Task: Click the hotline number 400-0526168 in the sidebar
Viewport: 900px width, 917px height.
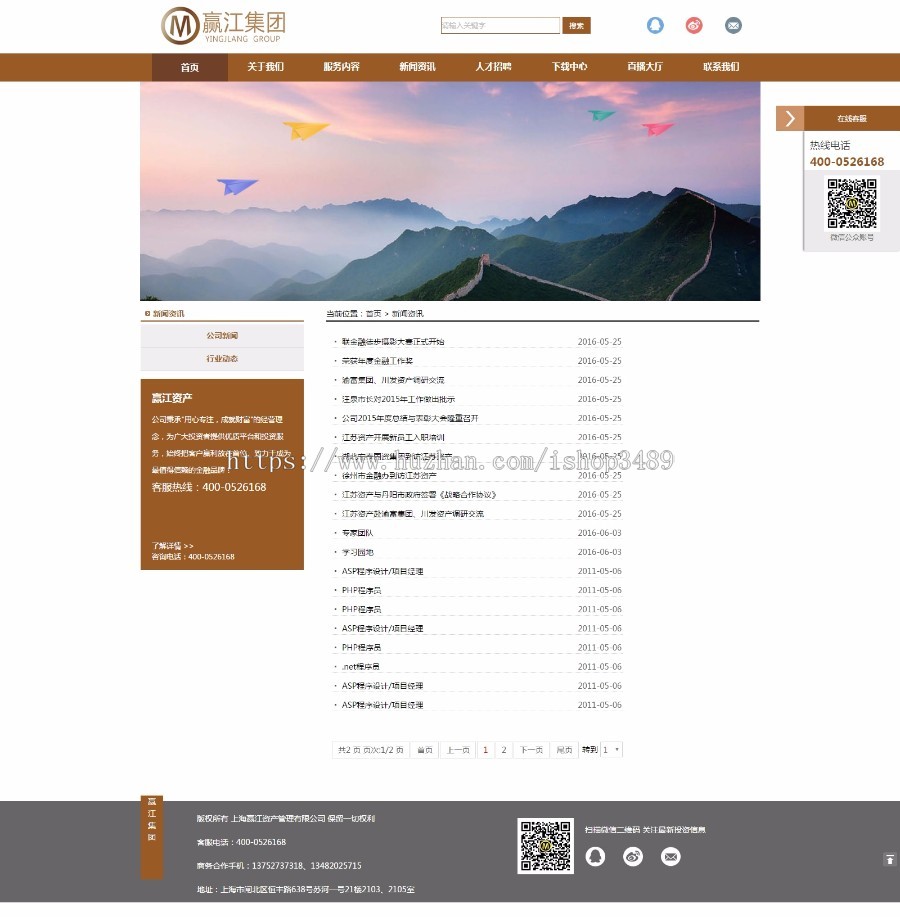Action: [847, 162]
